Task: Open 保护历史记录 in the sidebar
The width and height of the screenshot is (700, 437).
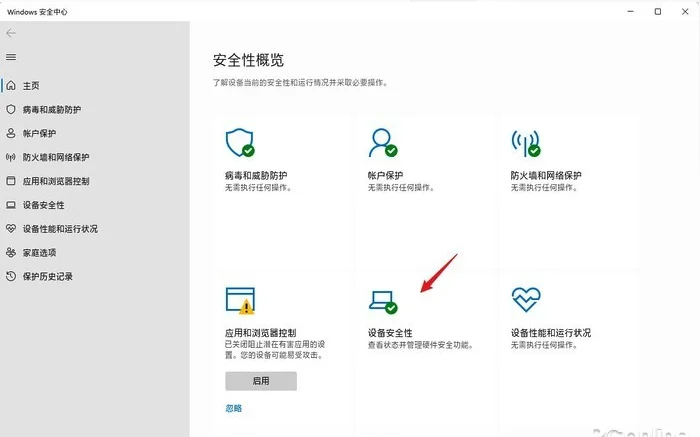Action: 48,276
